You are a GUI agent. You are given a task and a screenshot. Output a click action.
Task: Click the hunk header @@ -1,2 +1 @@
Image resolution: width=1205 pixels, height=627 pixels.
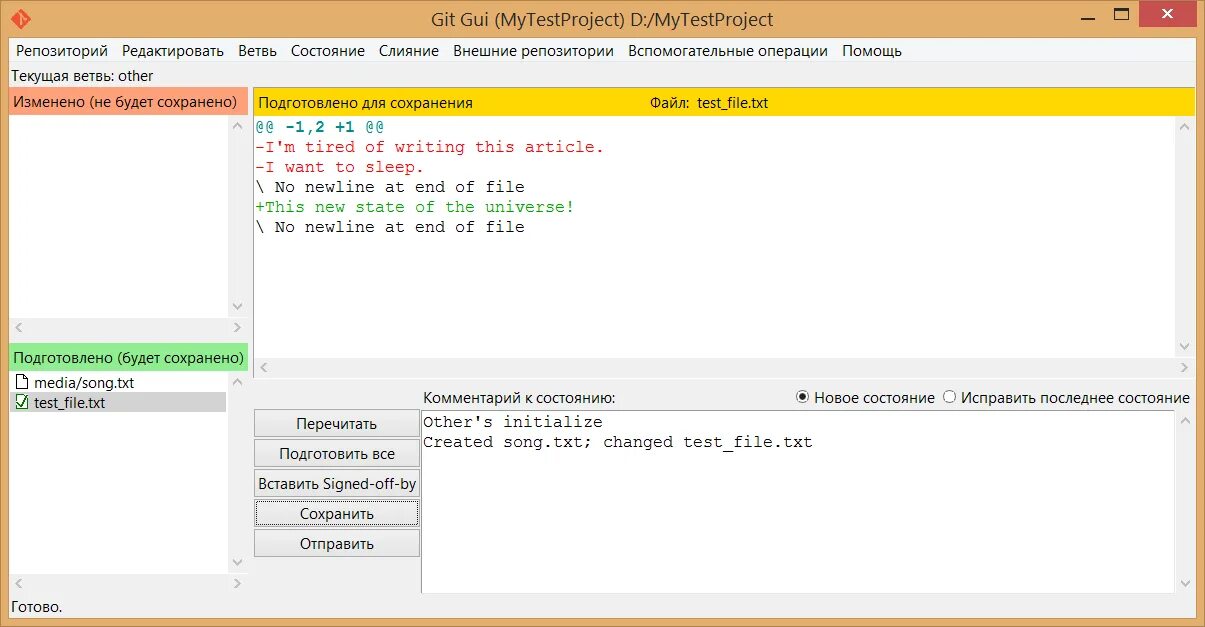(320, 127)
